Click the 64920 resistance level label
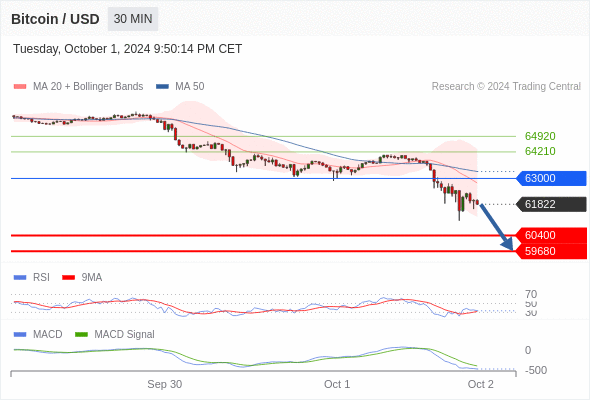 click(x=540, y=136)
